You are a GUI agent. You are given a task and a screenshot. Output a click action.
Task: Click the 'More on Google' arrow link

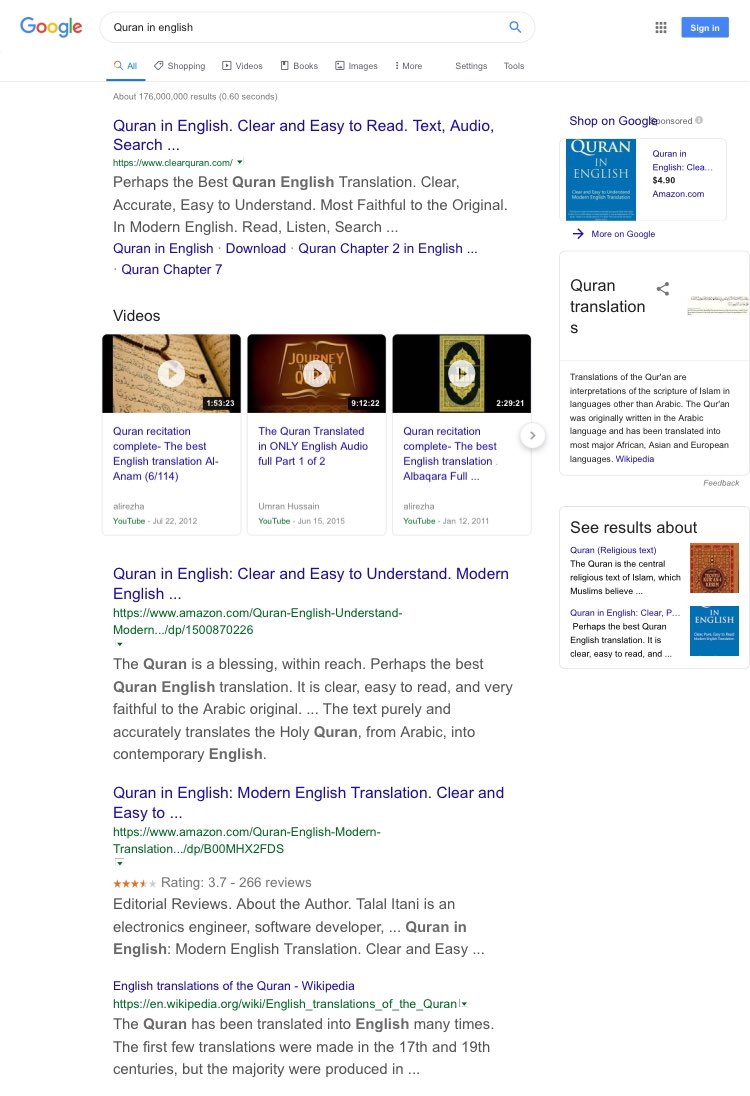coord(614,233)
